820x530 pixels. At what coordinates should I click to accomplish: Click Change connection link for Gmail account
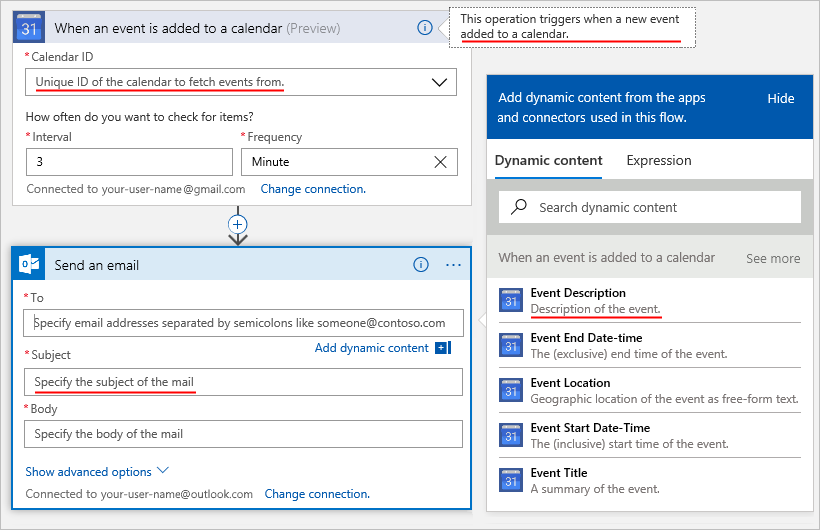(313, 189)
